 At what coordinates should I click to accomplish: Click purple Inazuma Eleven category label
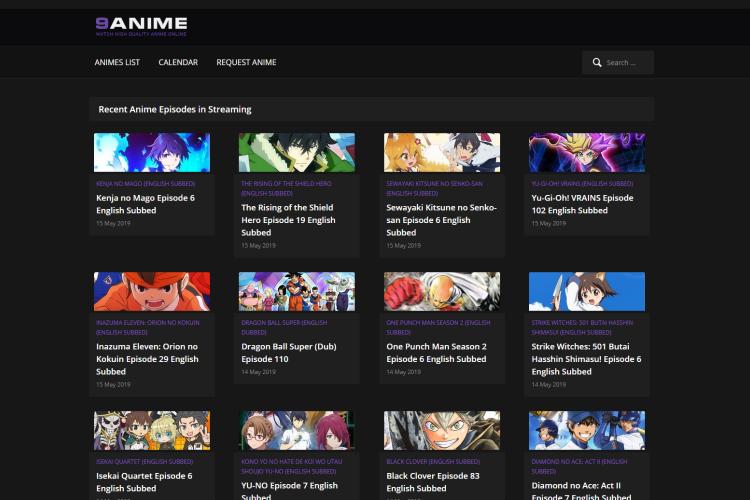[x=148, y=327]
